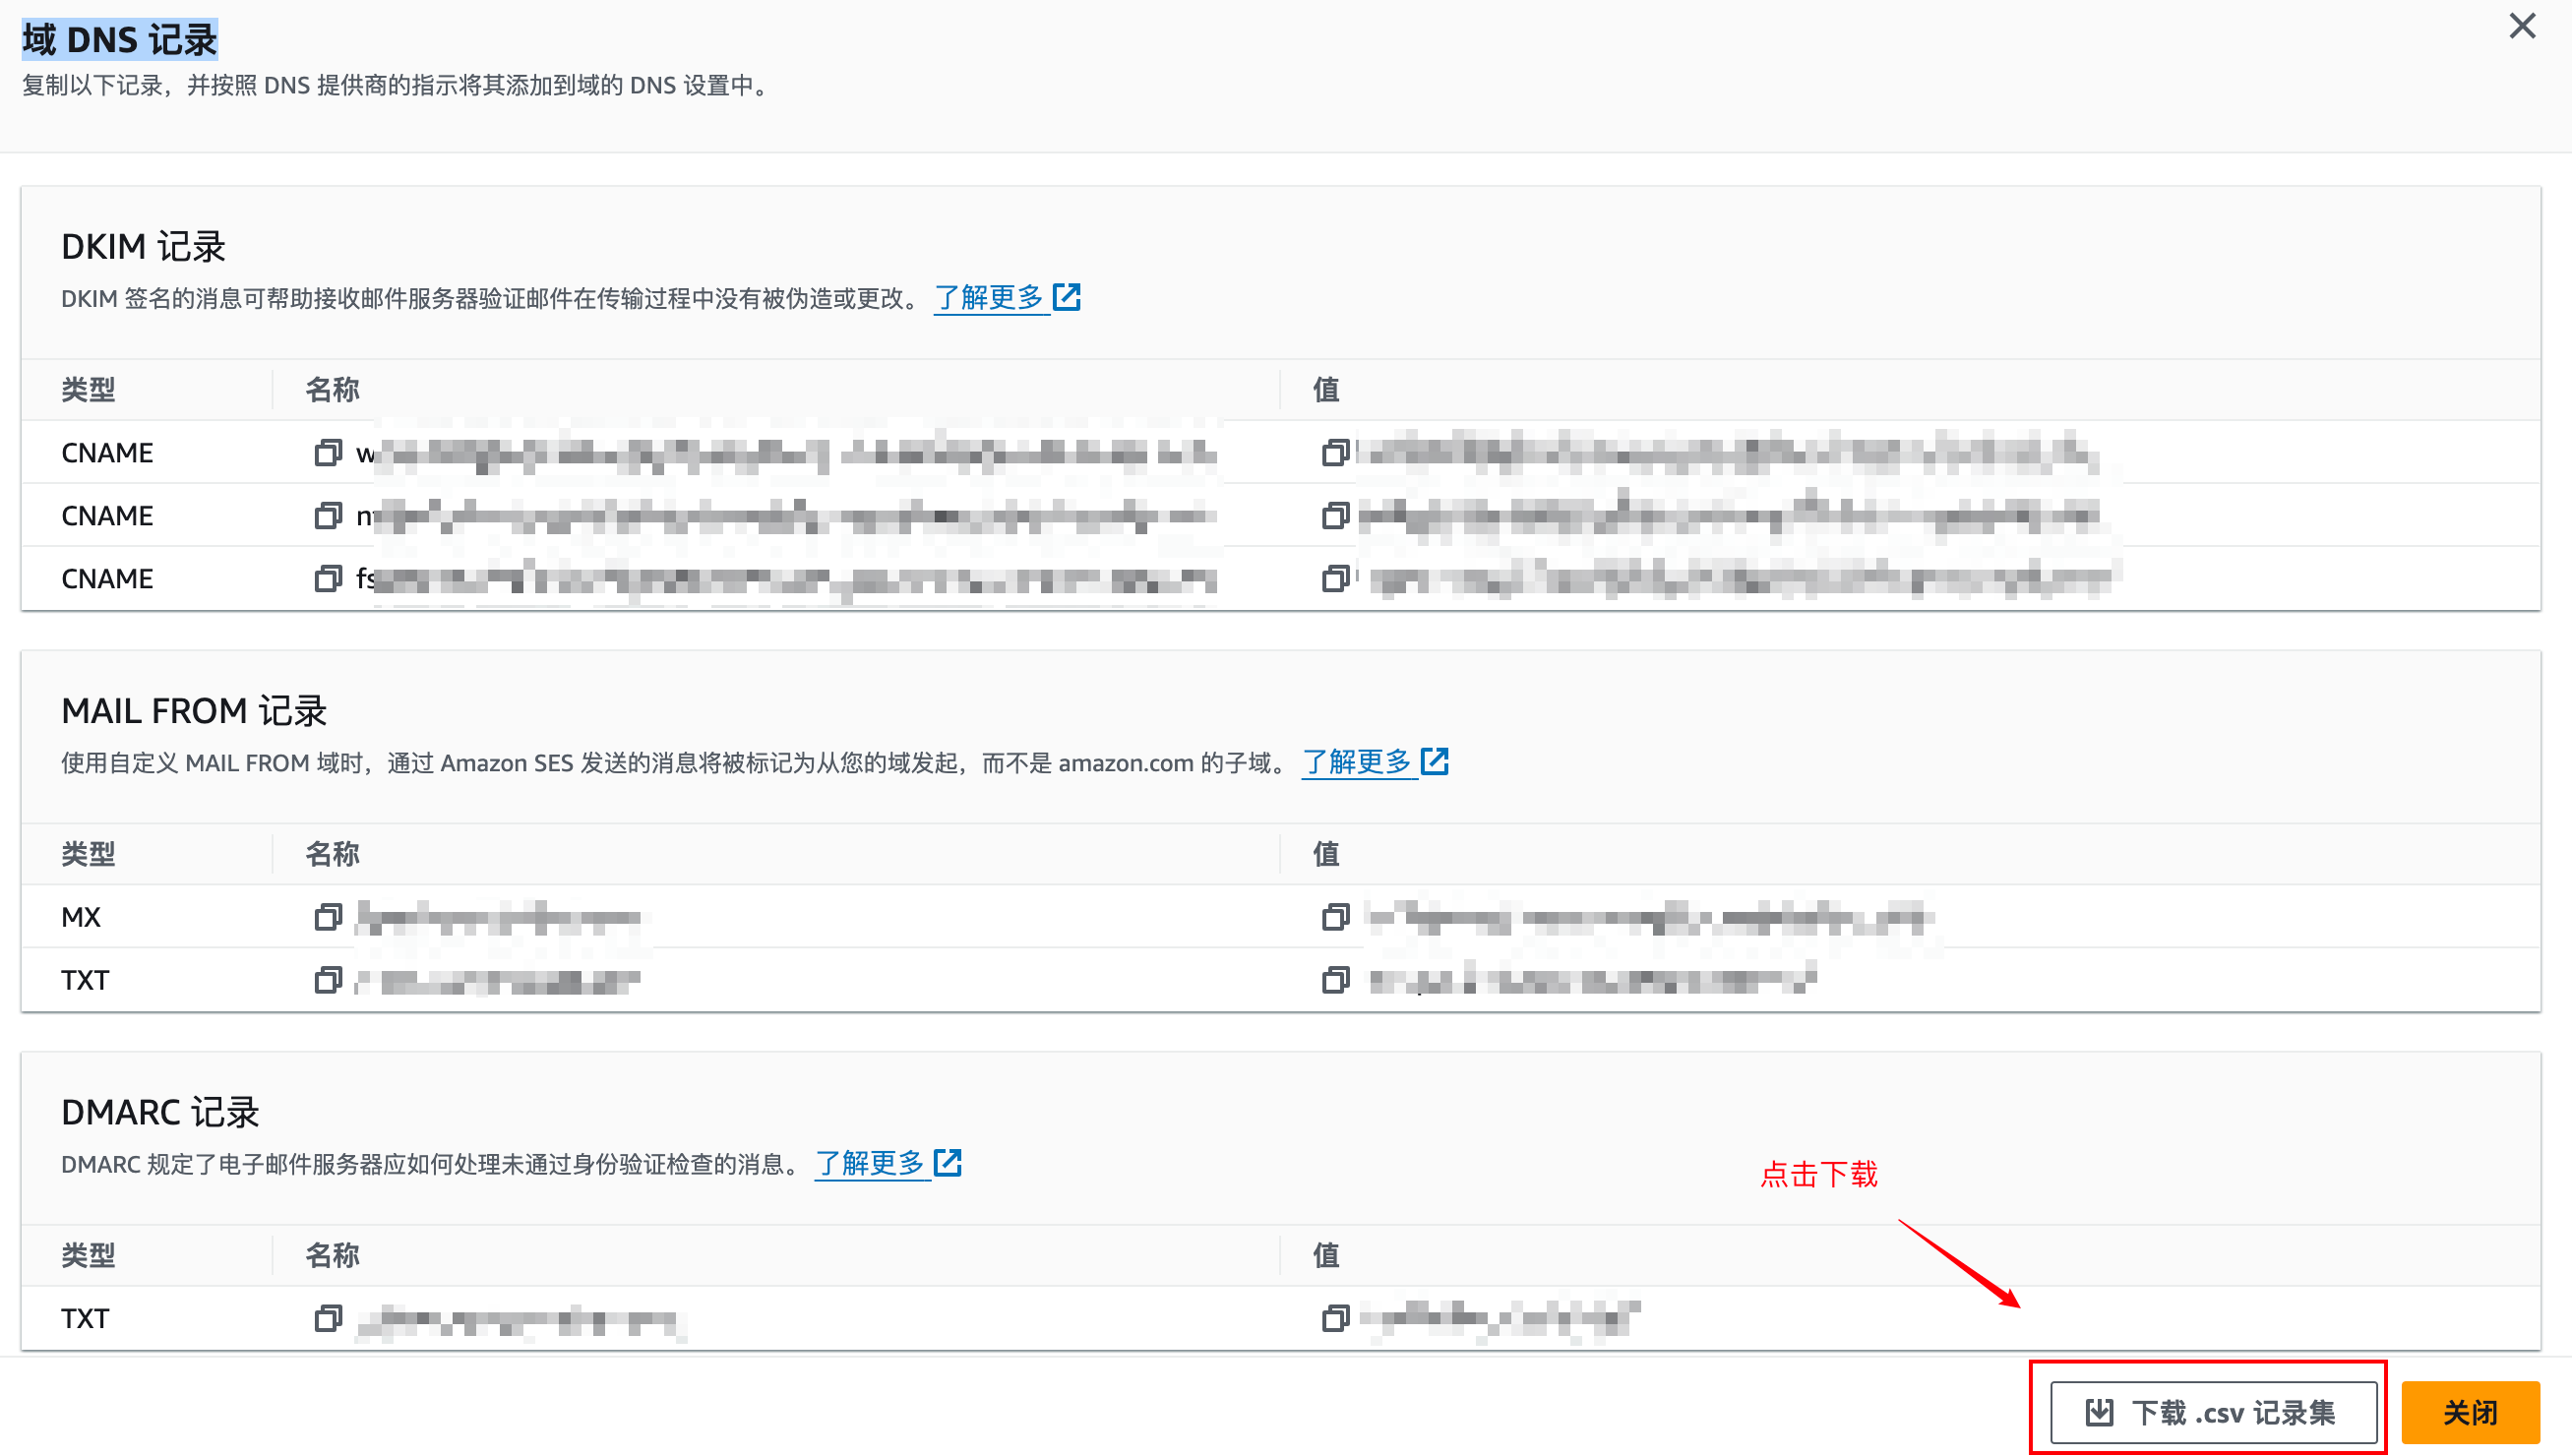Click the orange 关闭 button

tap(2470, 1413)
